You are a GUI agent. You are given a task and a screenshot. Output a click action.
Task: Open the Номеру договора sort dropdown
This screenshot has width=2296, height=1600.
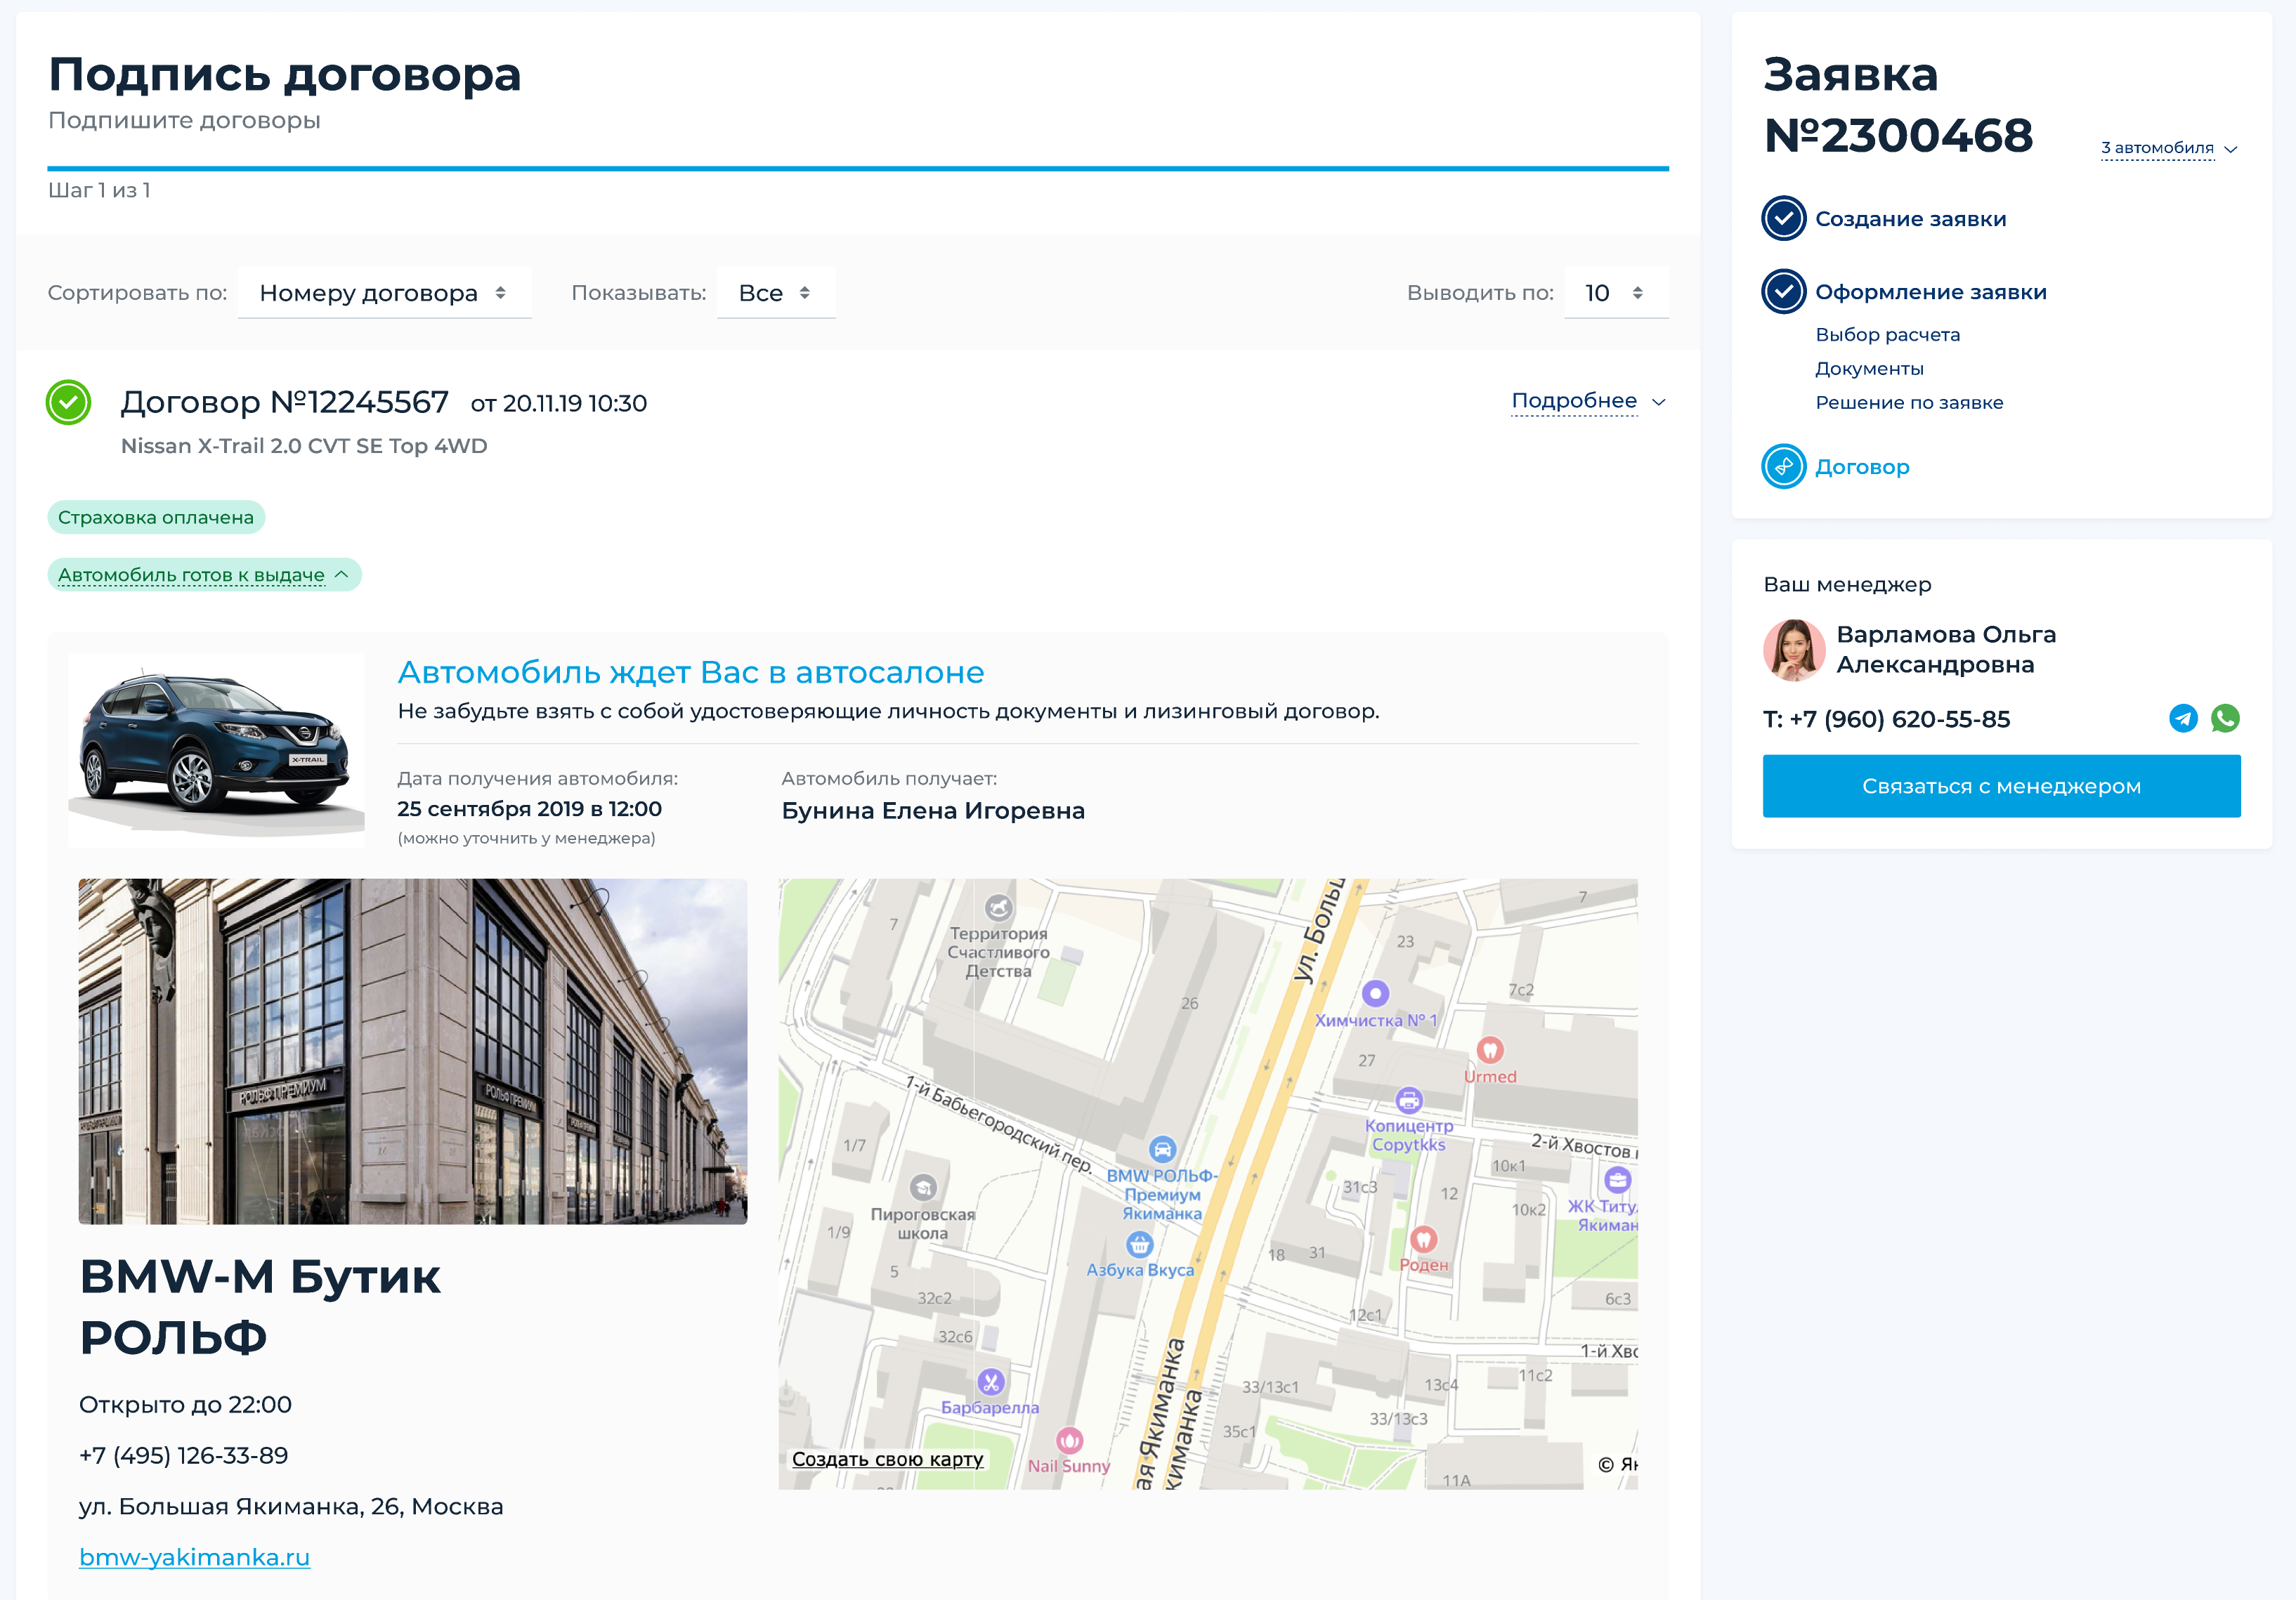[x=384, y=293]
